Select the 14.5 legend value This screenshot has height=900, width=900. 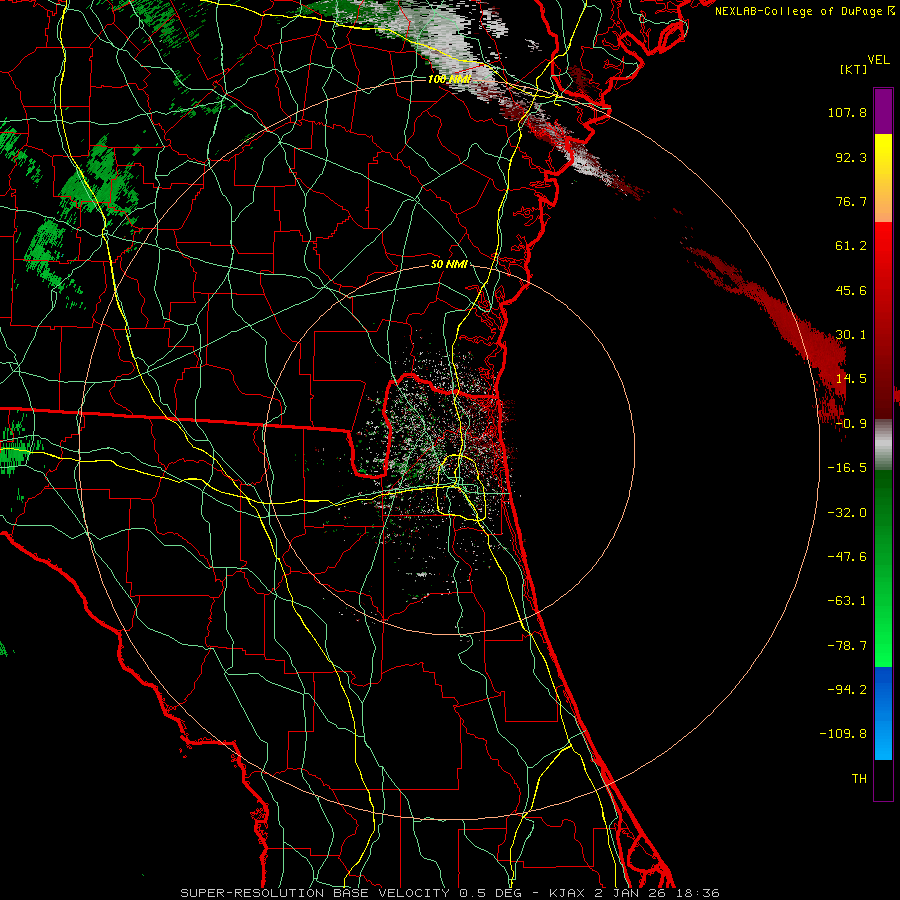pyautogui.click(x=851, y=379)
